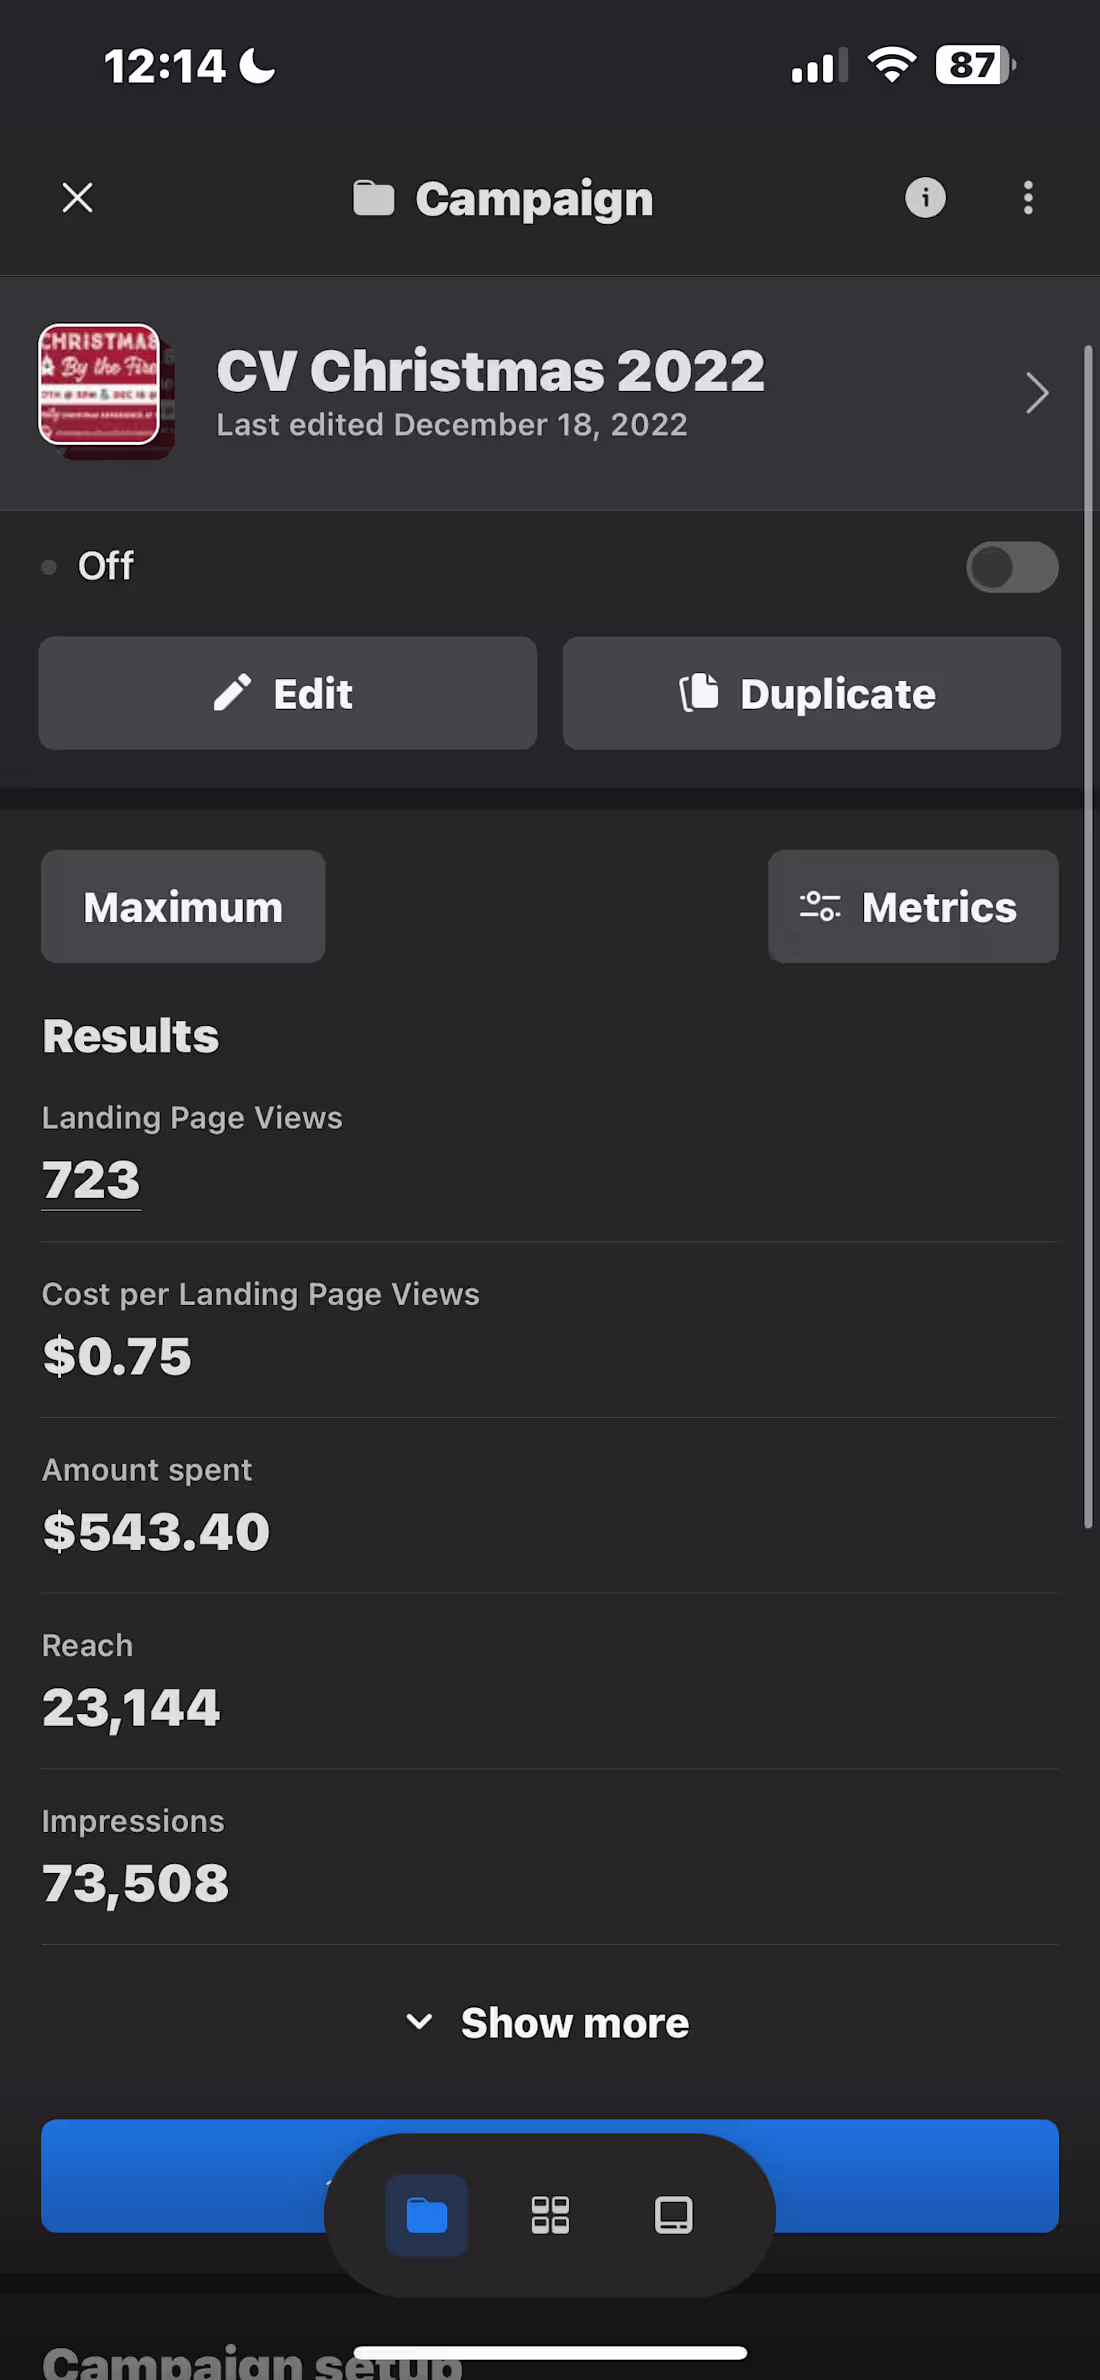Tap the Duplicate button

click(811, 693)
